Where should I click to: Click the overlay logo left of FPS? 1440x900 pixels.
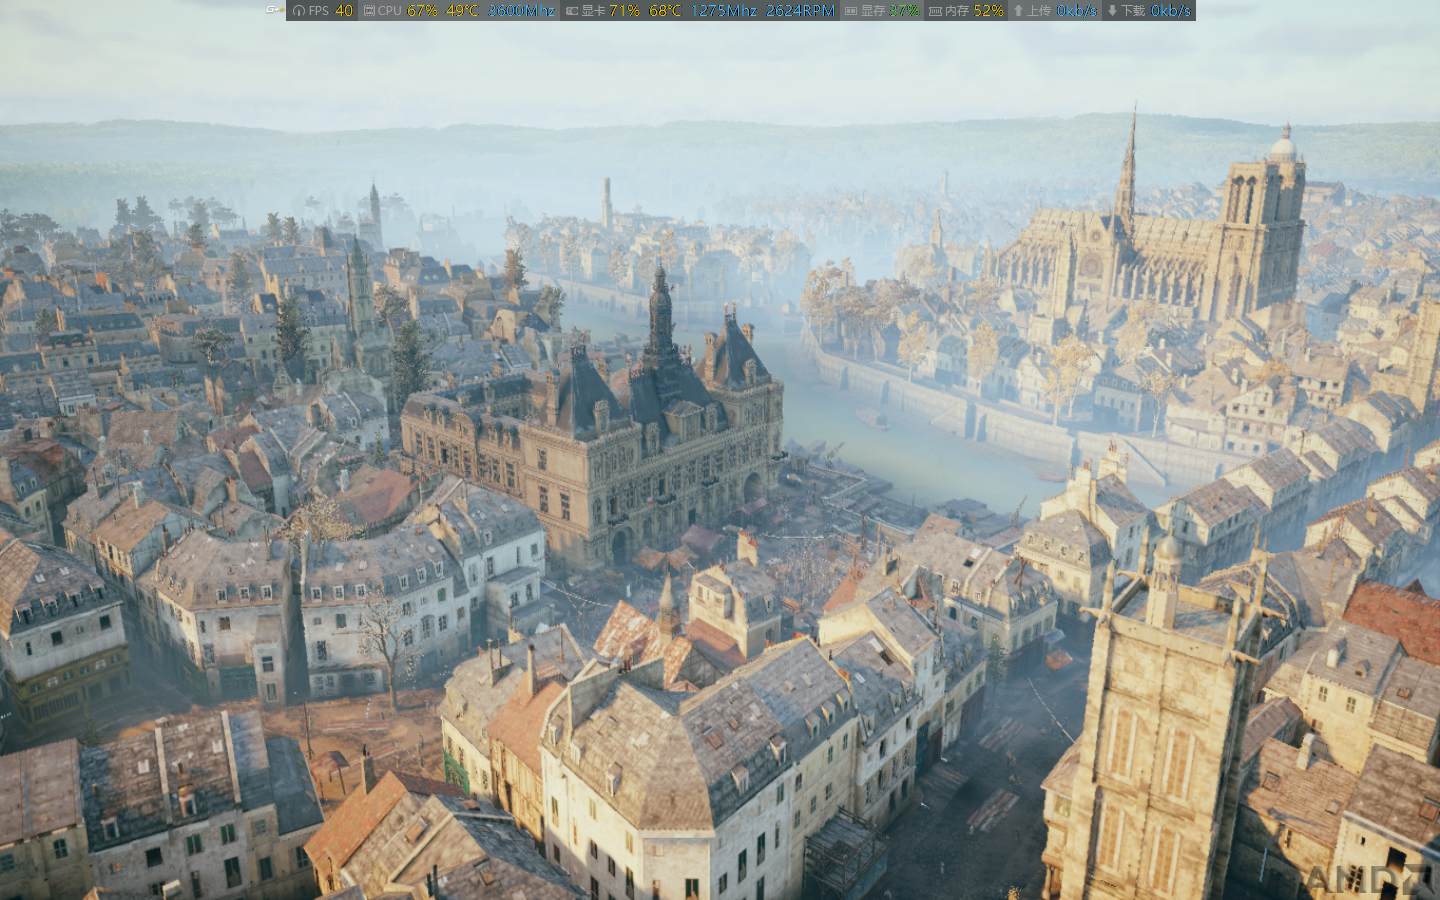[275, 10]
